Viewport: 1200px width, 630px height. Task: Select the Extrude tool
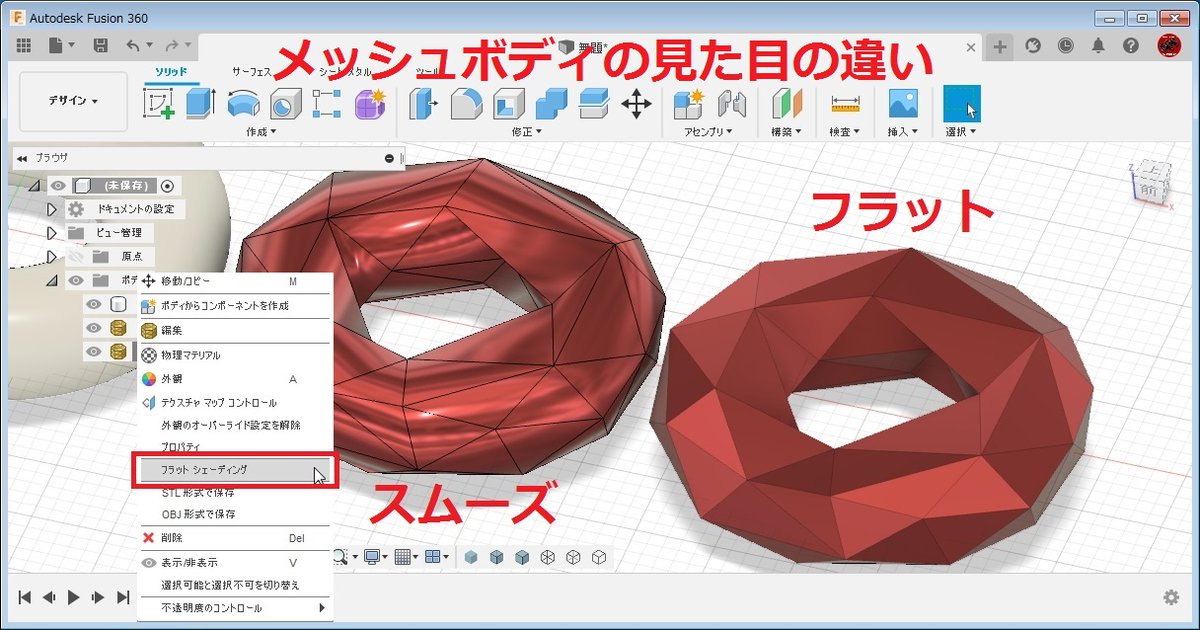[200, 104]
